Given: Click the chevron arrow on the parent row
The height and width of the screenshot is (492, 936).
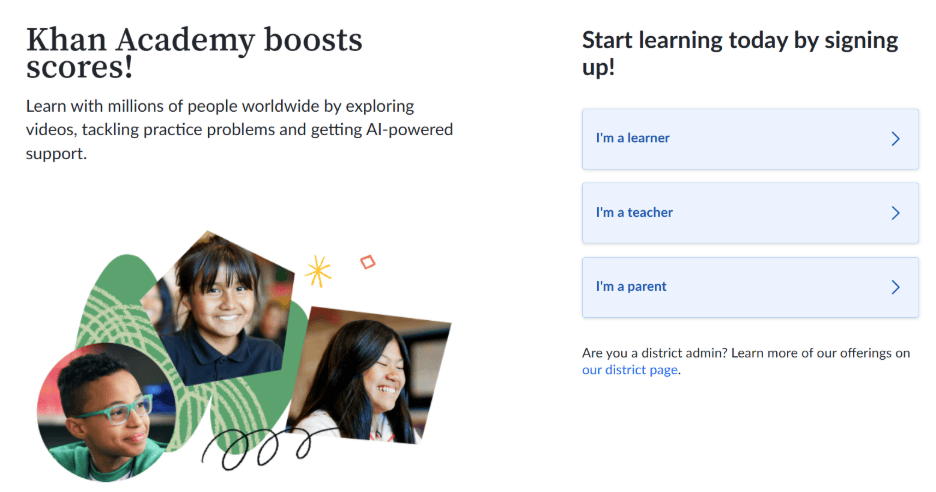Looking at the screenshot, I should coord(895,287).
